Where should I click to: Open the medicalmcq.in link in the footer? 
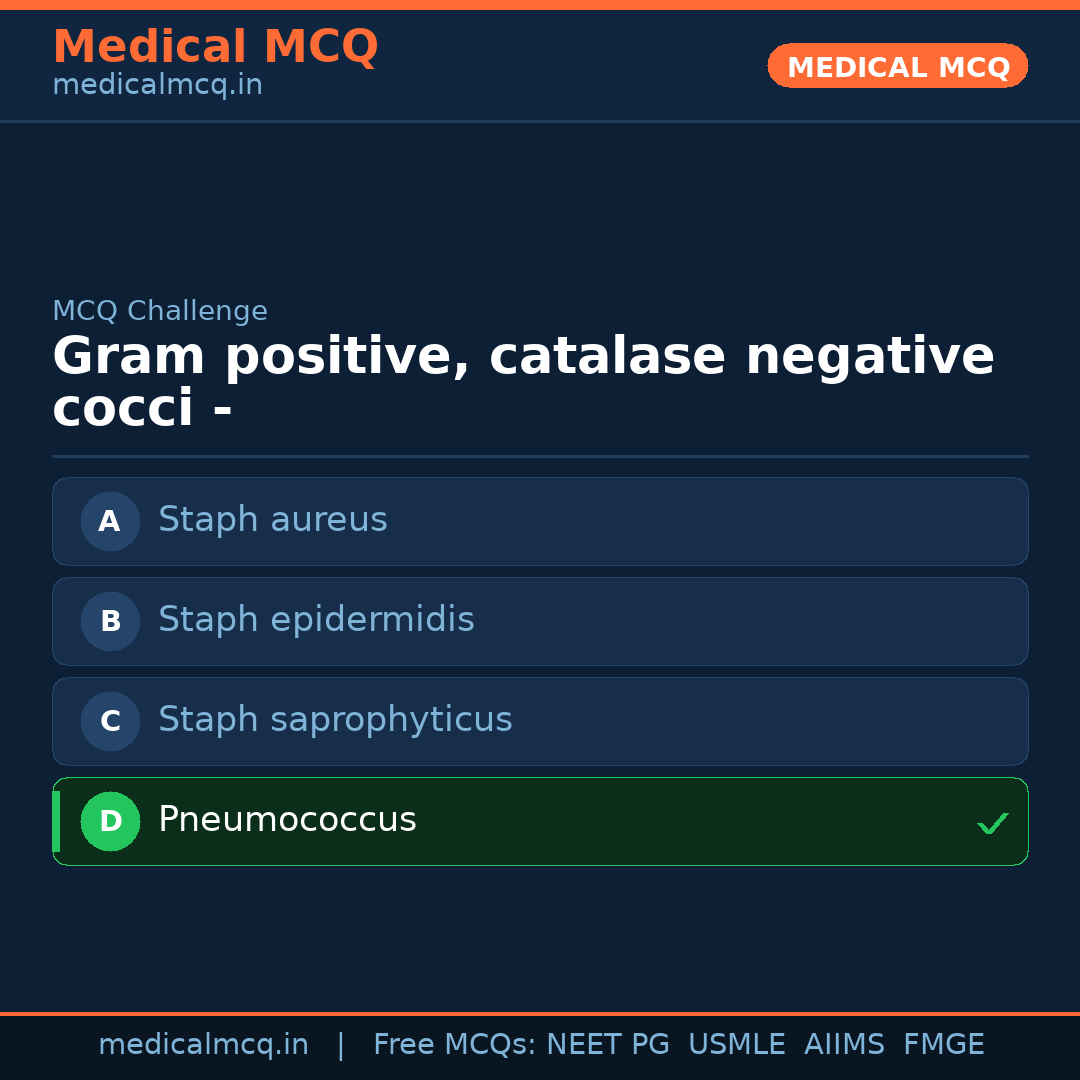tap(204, 1044)
